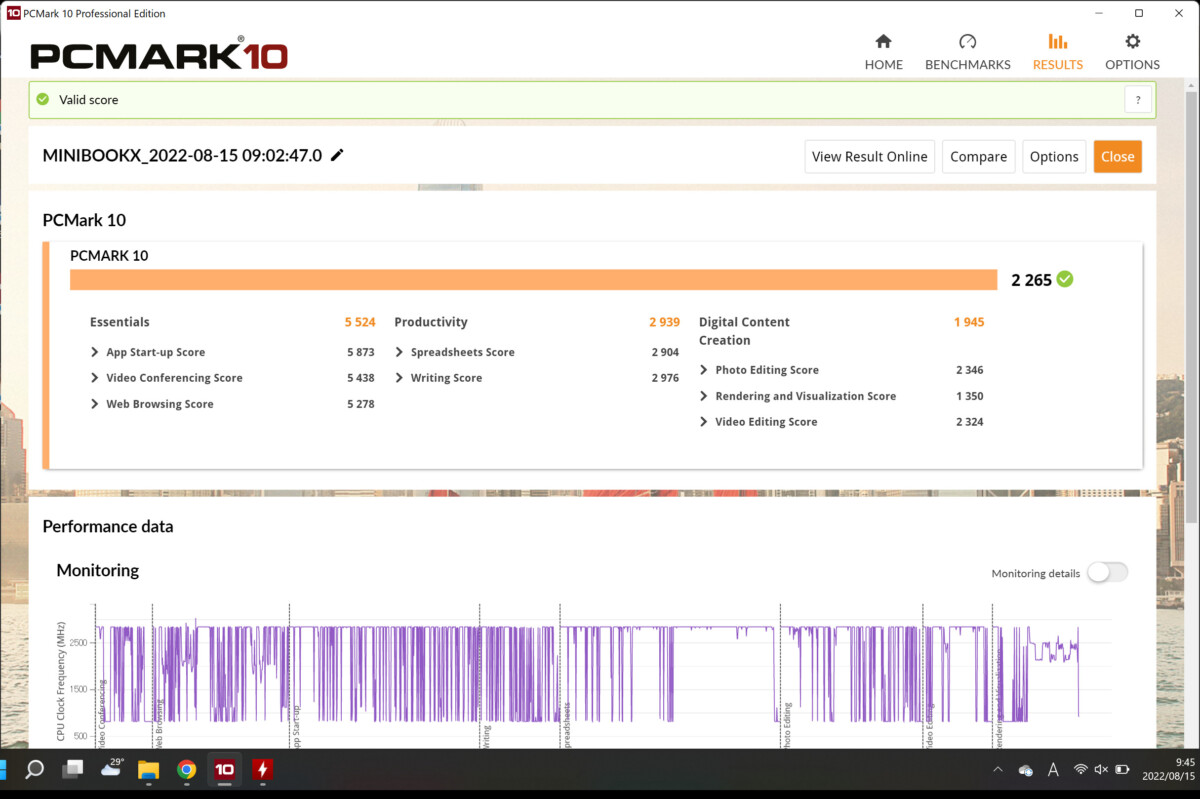Click the green Valid score check icon
Screen dimensions: 1200x799
coord(42,99)
